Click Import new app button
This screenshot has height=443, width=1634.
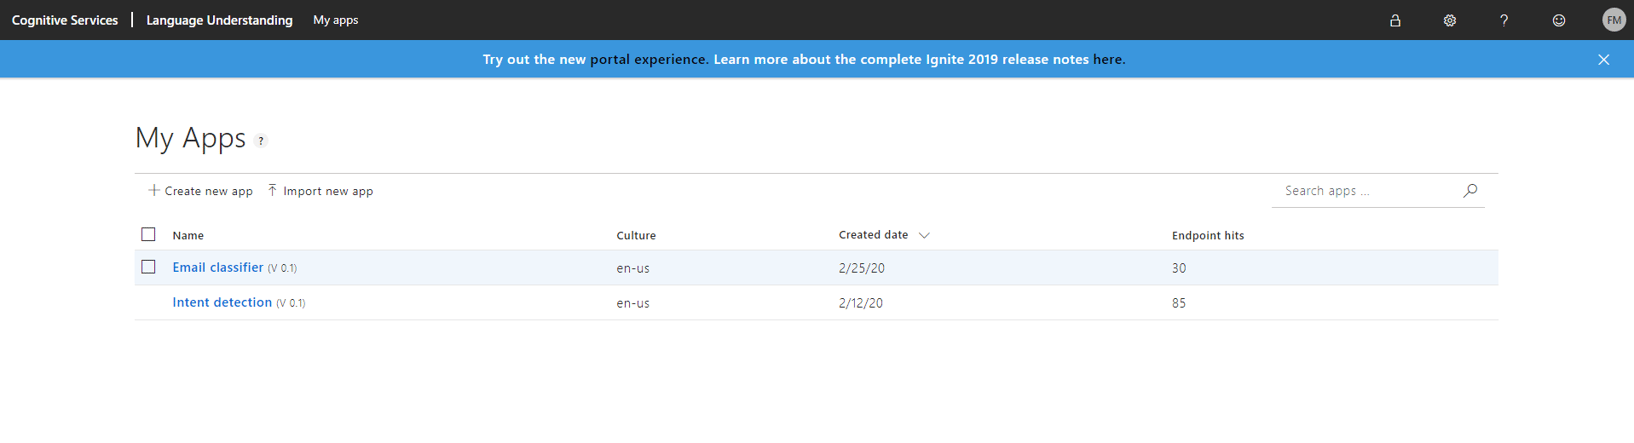(320, 191)
